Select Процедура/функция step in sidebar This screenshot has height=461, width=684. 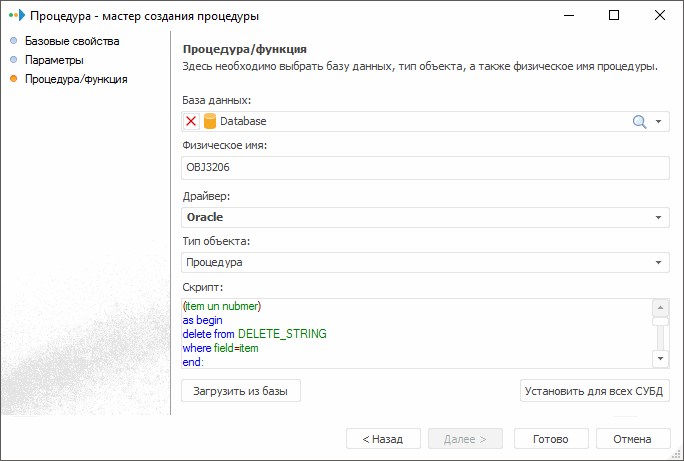point(75,78)
